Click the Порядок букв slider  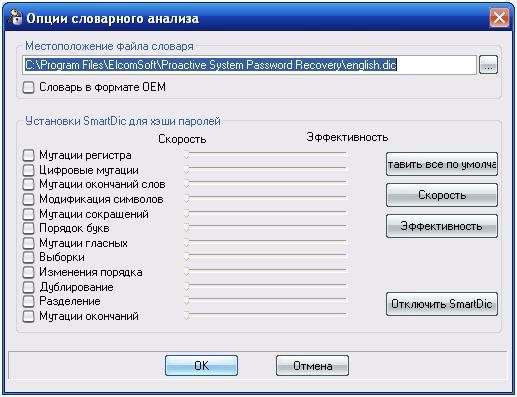[x=265, y=228]
